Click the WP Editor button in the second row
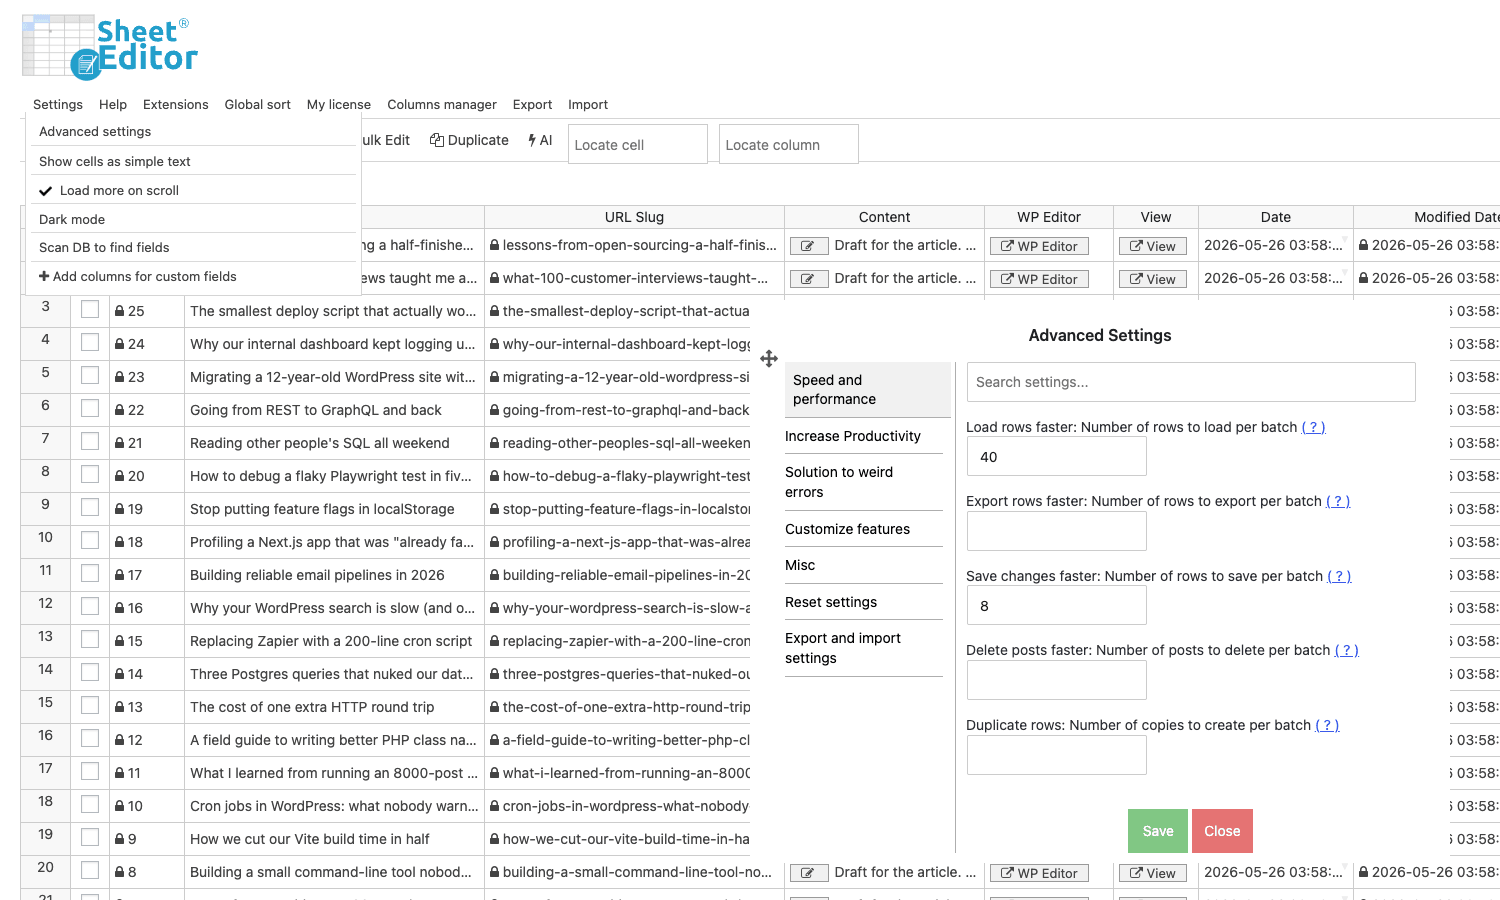Viewport: 1500px width, 900px height. click(1039, 279)
